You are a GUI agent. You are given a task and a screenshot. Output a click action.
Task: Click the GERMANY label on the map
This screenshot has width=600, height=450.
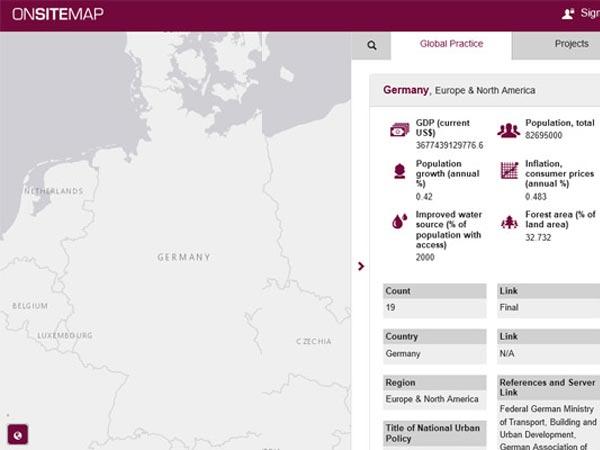point(184,257)
